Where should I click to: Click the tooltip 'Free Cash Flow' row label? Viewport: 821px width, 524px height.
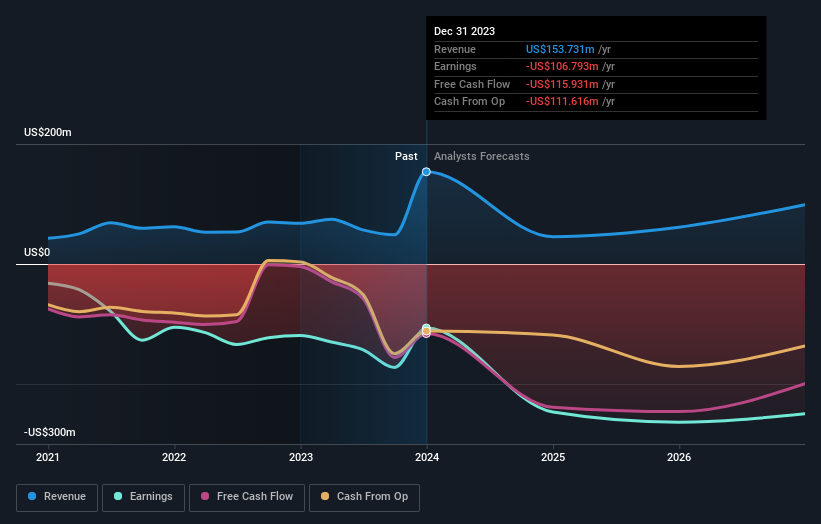click(x=472, y=84)
